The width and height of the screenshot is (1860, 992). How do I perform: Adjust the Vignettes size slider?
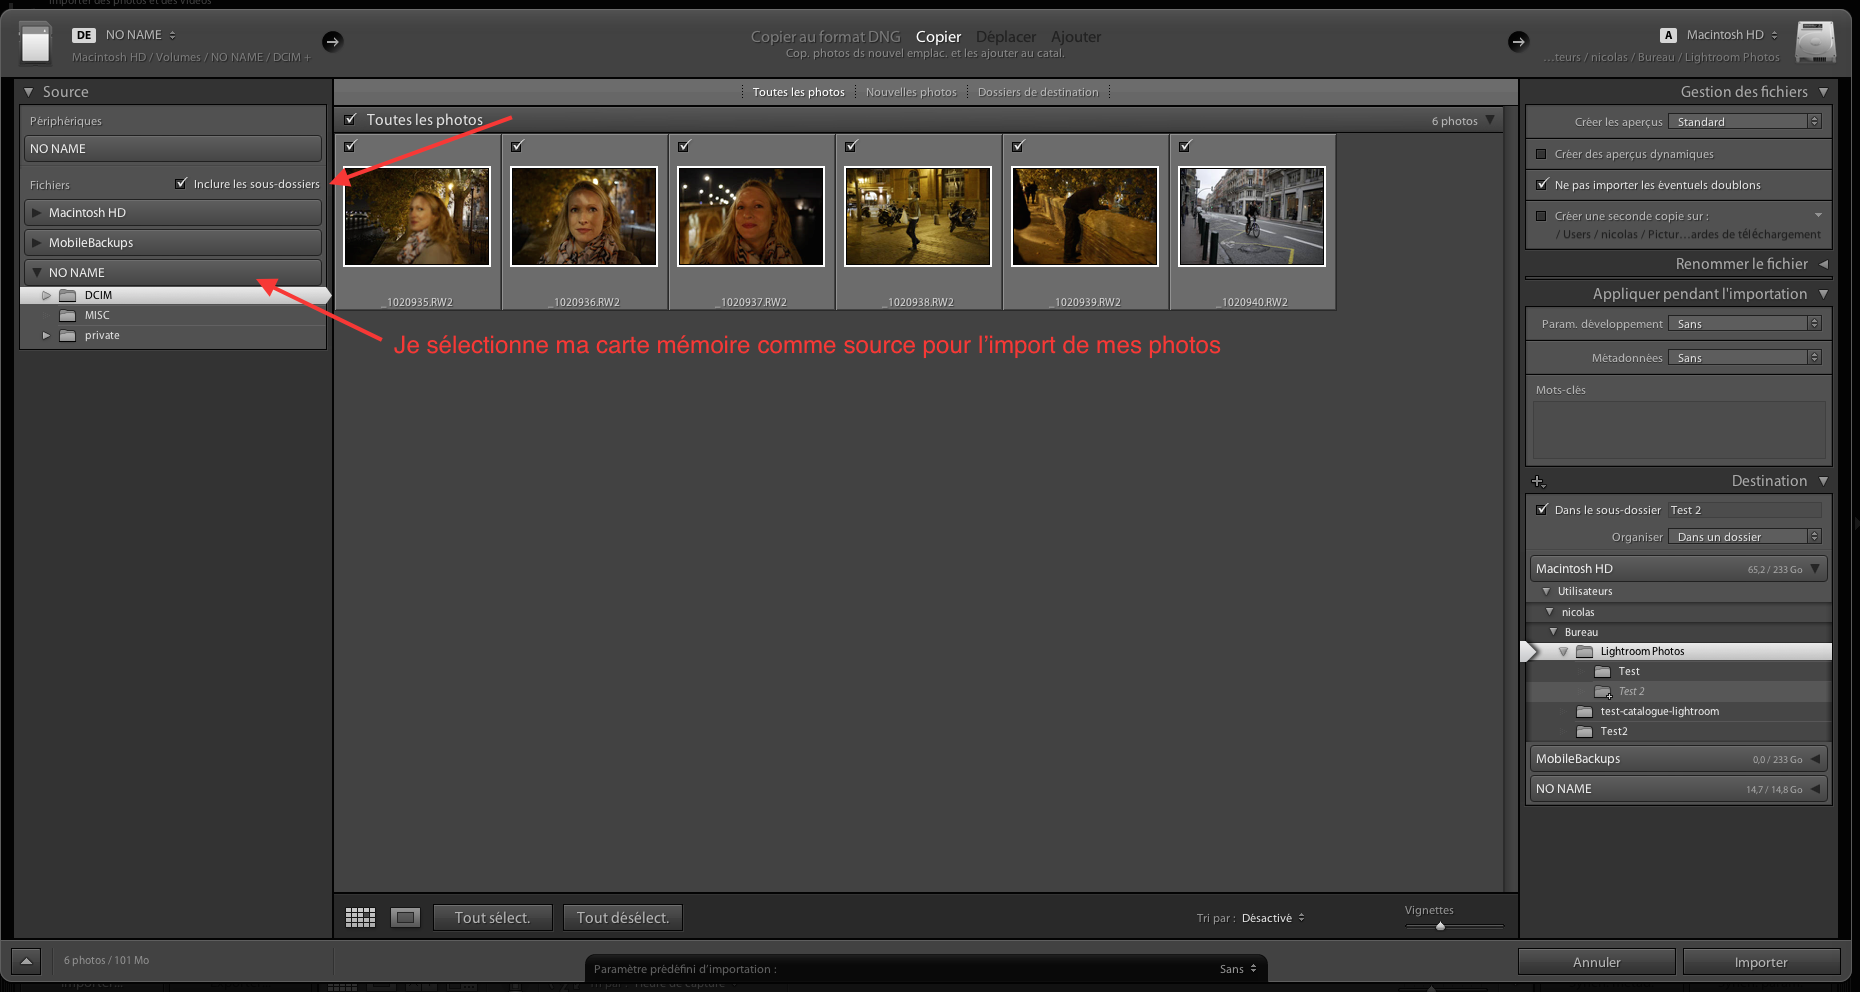tap(1441, 926)
